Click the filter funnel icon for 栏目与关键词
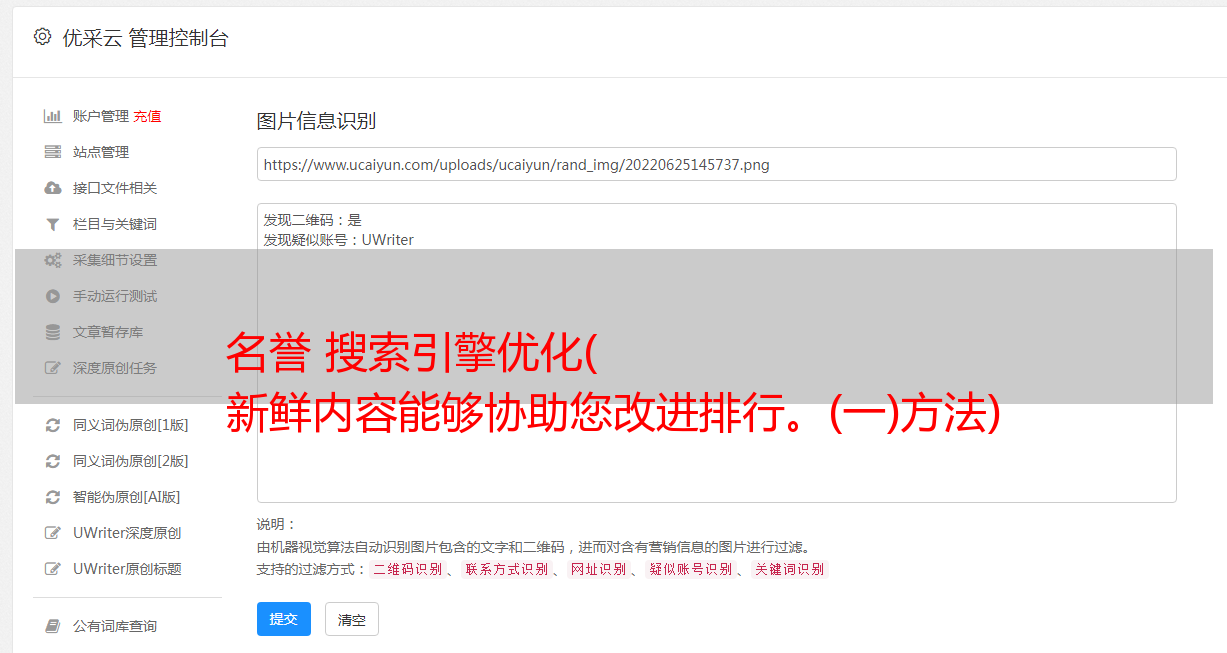The image size is (1227, 653). [x=53, y=224]
